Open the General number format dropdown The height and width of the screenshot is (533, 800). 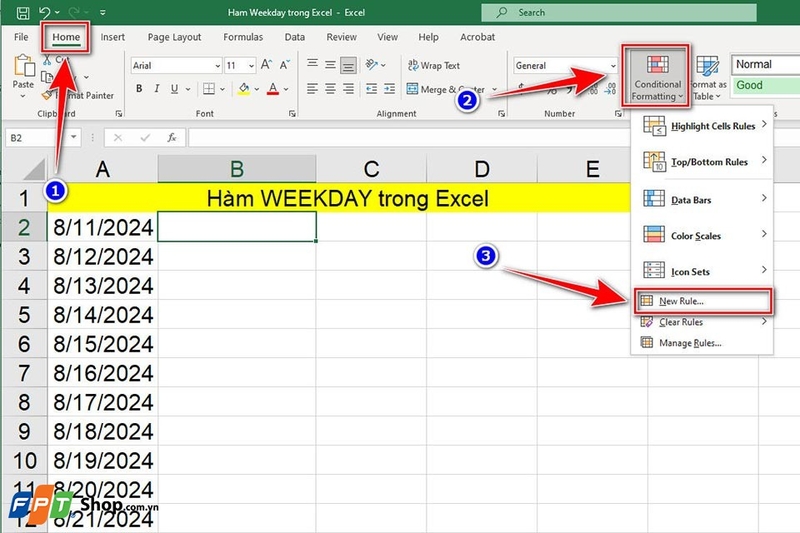click(613, 66)
